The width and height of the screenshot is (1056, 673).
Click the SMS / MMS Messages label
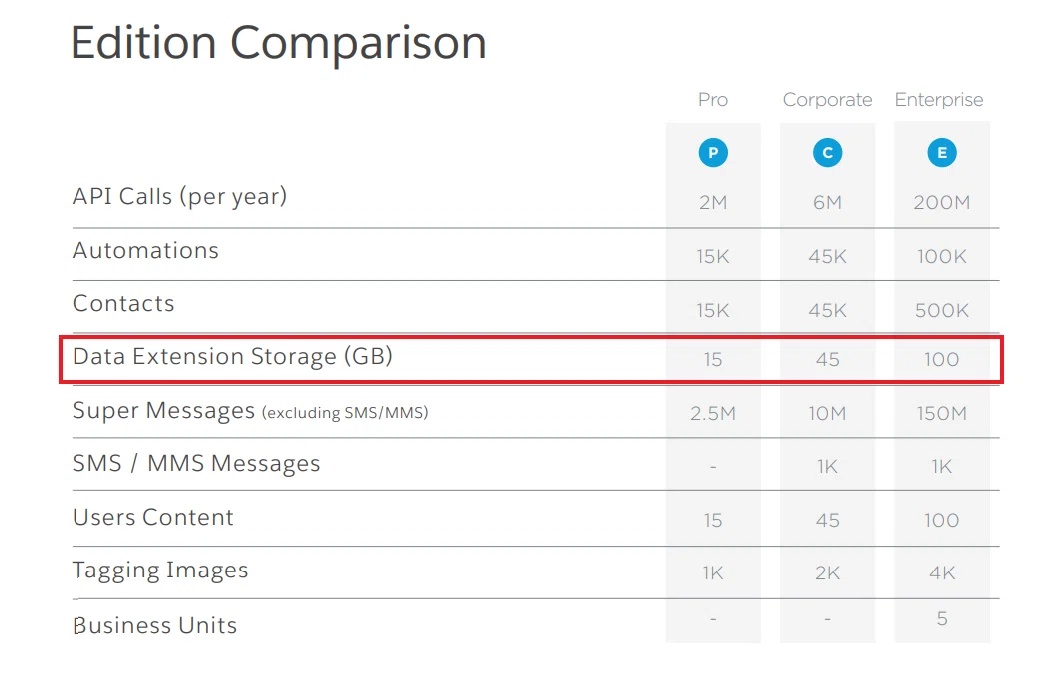[x=196, y=463]
